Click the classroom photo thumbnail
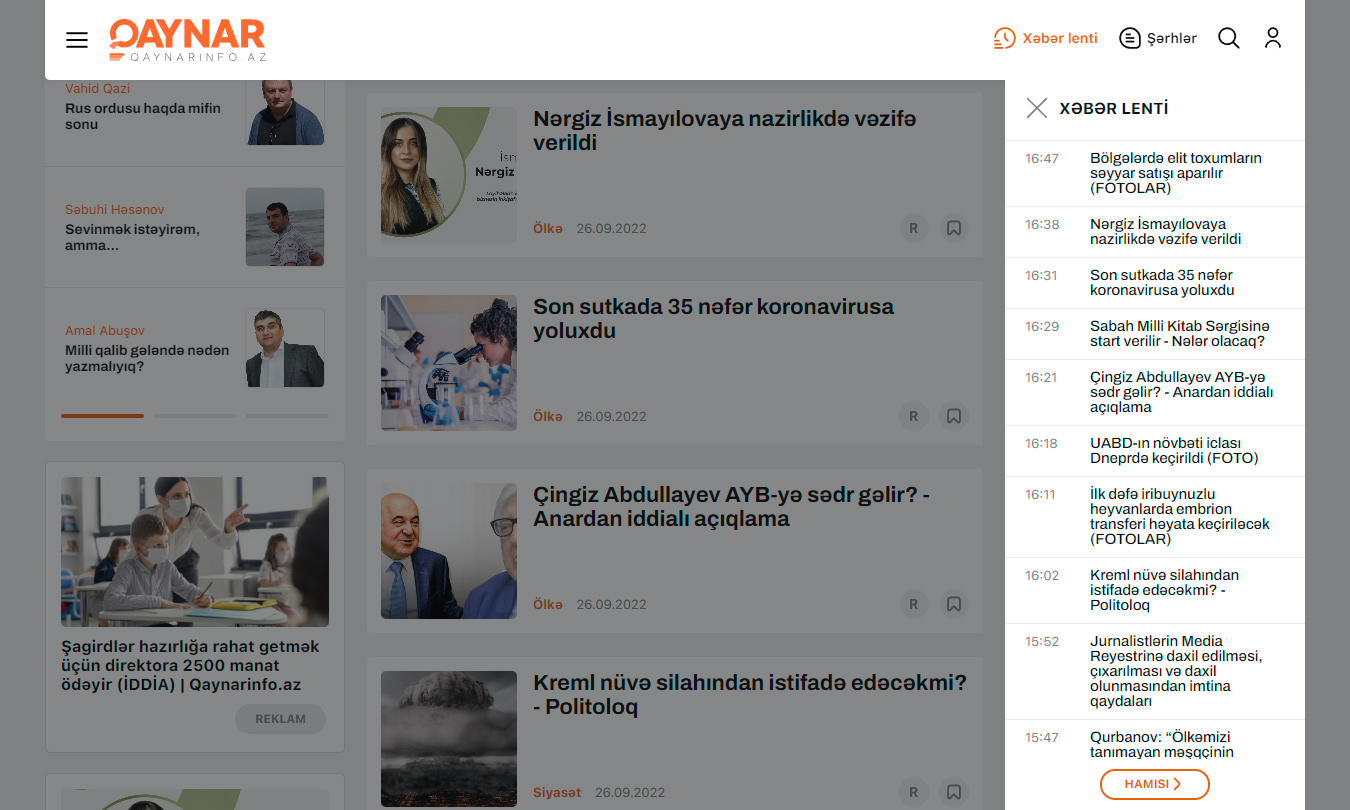The image size is (1350, 810). (x=195, y=551)
